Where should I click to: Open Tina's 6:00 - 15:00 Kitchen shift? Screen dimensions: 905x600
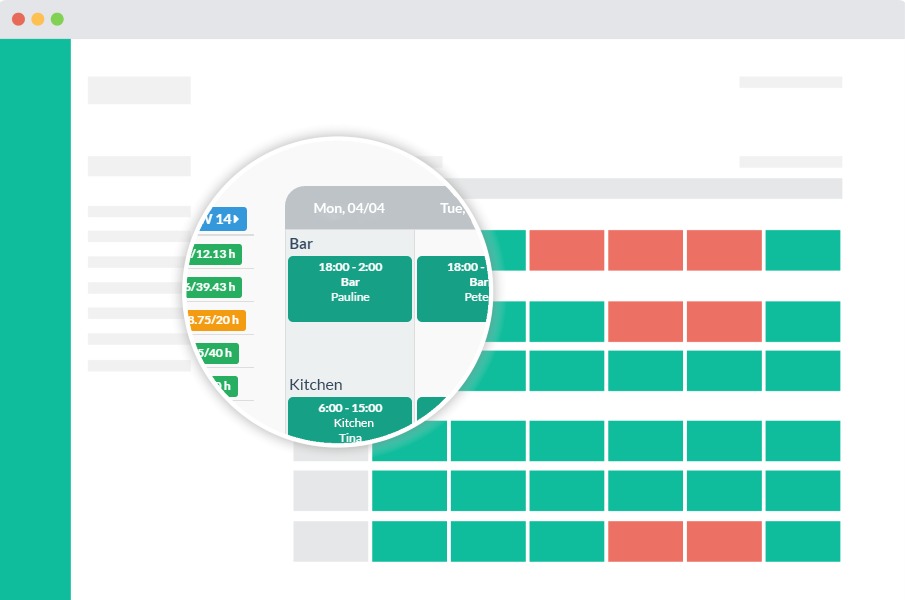tap(349, 418)
